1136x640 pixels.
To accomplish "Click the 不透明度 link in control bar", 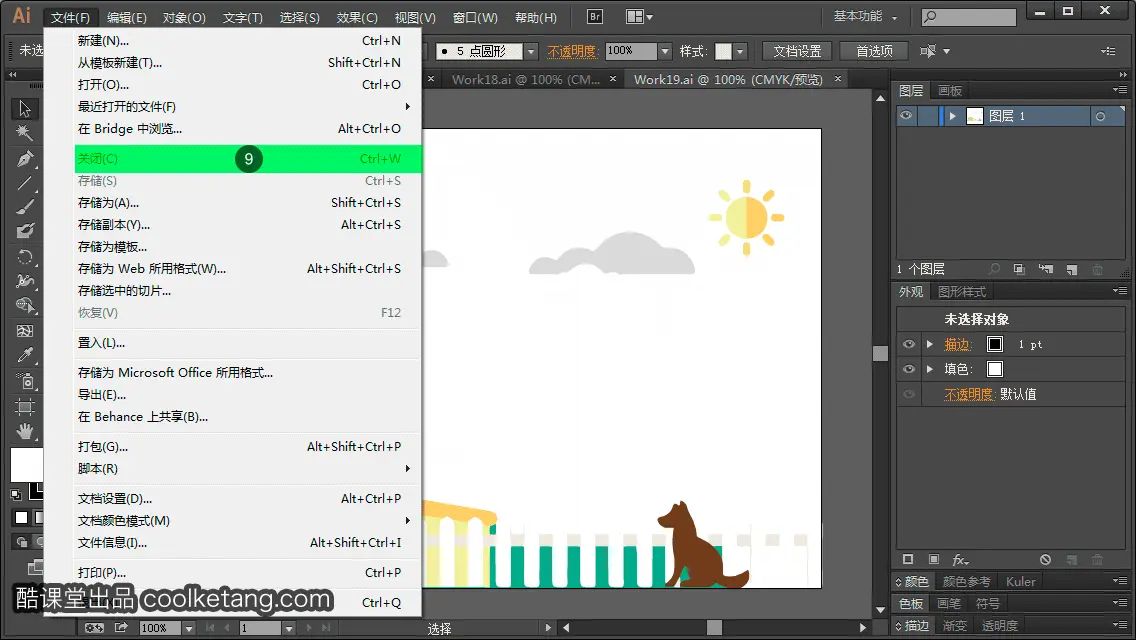I will 572,51.
